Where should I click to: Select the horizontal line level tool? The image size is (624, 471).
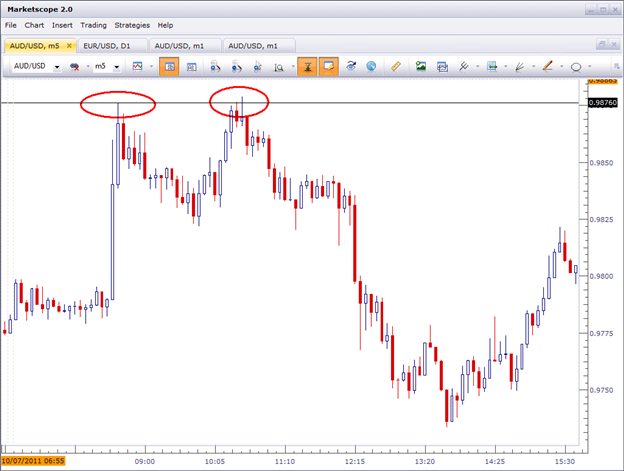click(492, 66)
